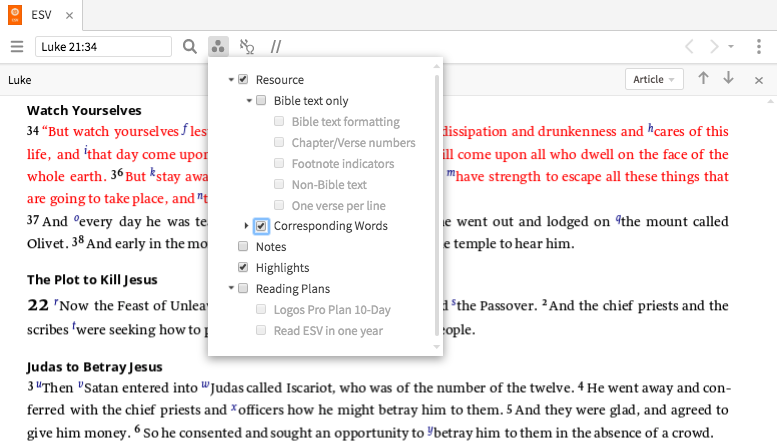Check Chapter/Verse numbers option
The height and width of the screenshot is (443, 777).
point(279,143)
